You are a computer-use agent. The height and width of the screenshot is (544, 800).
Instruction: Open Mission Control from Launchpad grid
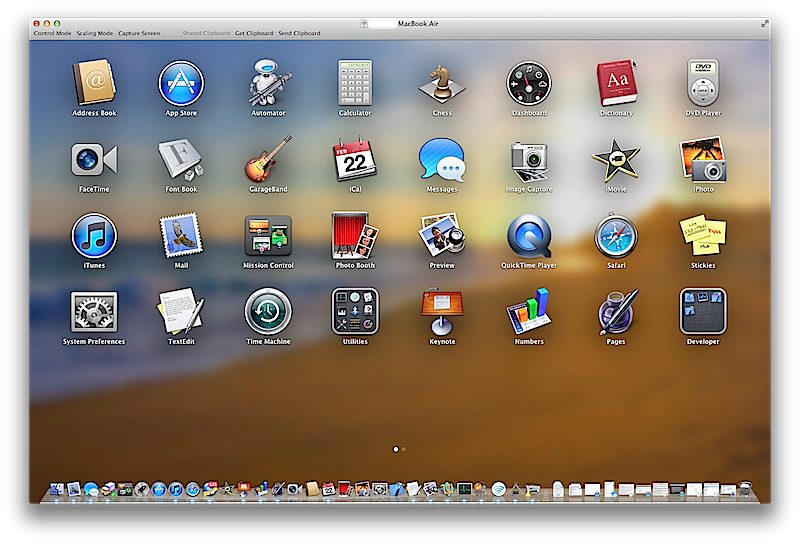click(x=268, y=235)
